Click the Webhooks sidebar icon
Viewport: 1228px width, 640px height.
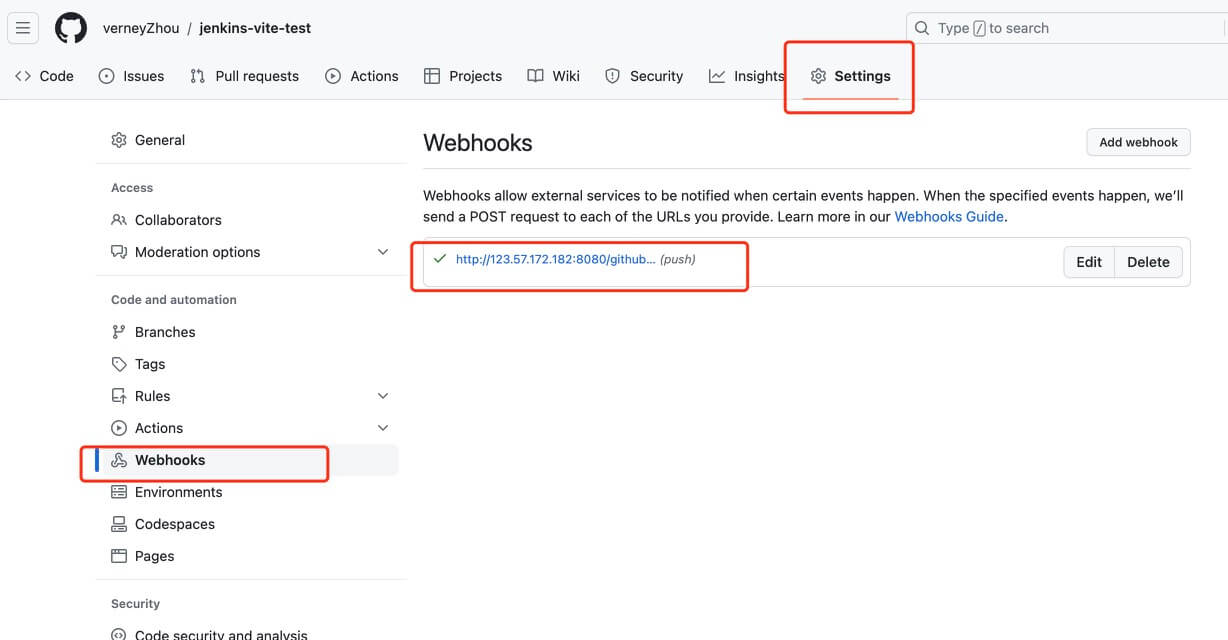click(119, 460)
